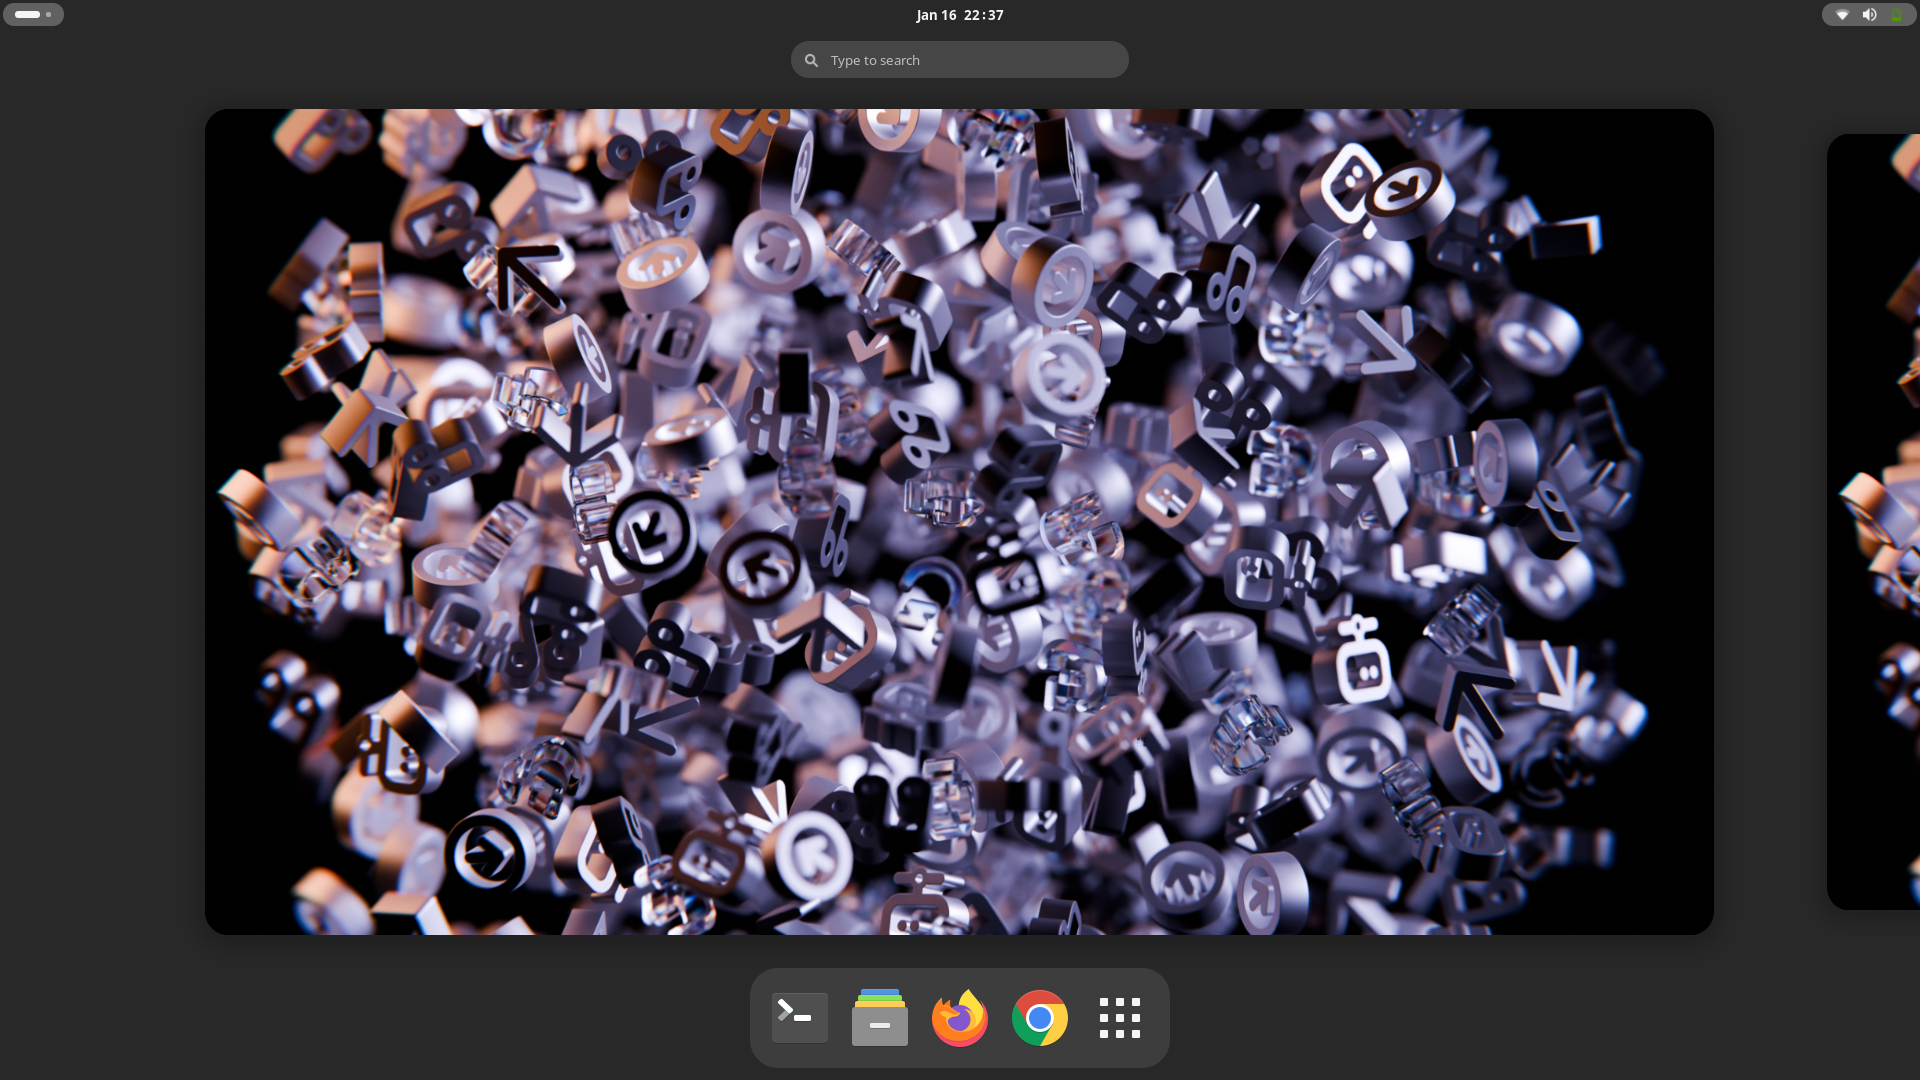Launch Firefox from the dash

pyautogui.click(x=959, y=1018)
